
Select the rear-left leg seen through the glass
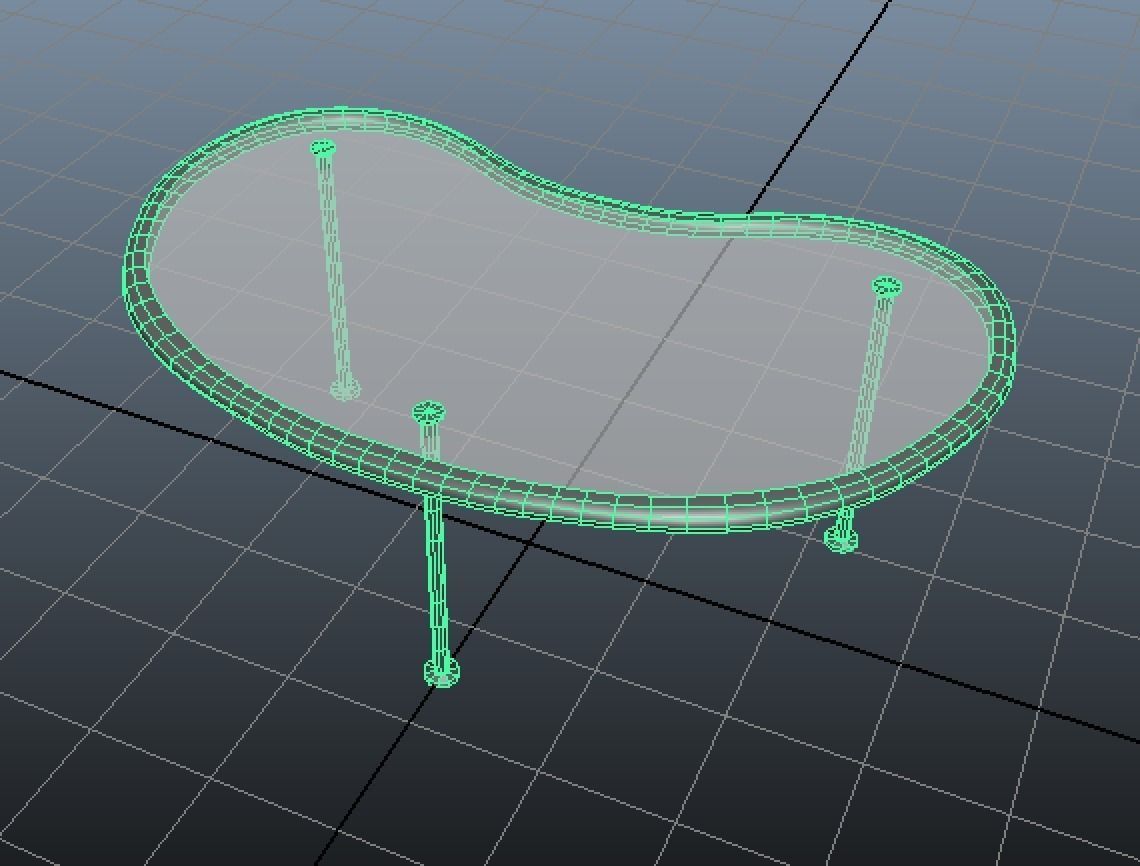(334, 269)
